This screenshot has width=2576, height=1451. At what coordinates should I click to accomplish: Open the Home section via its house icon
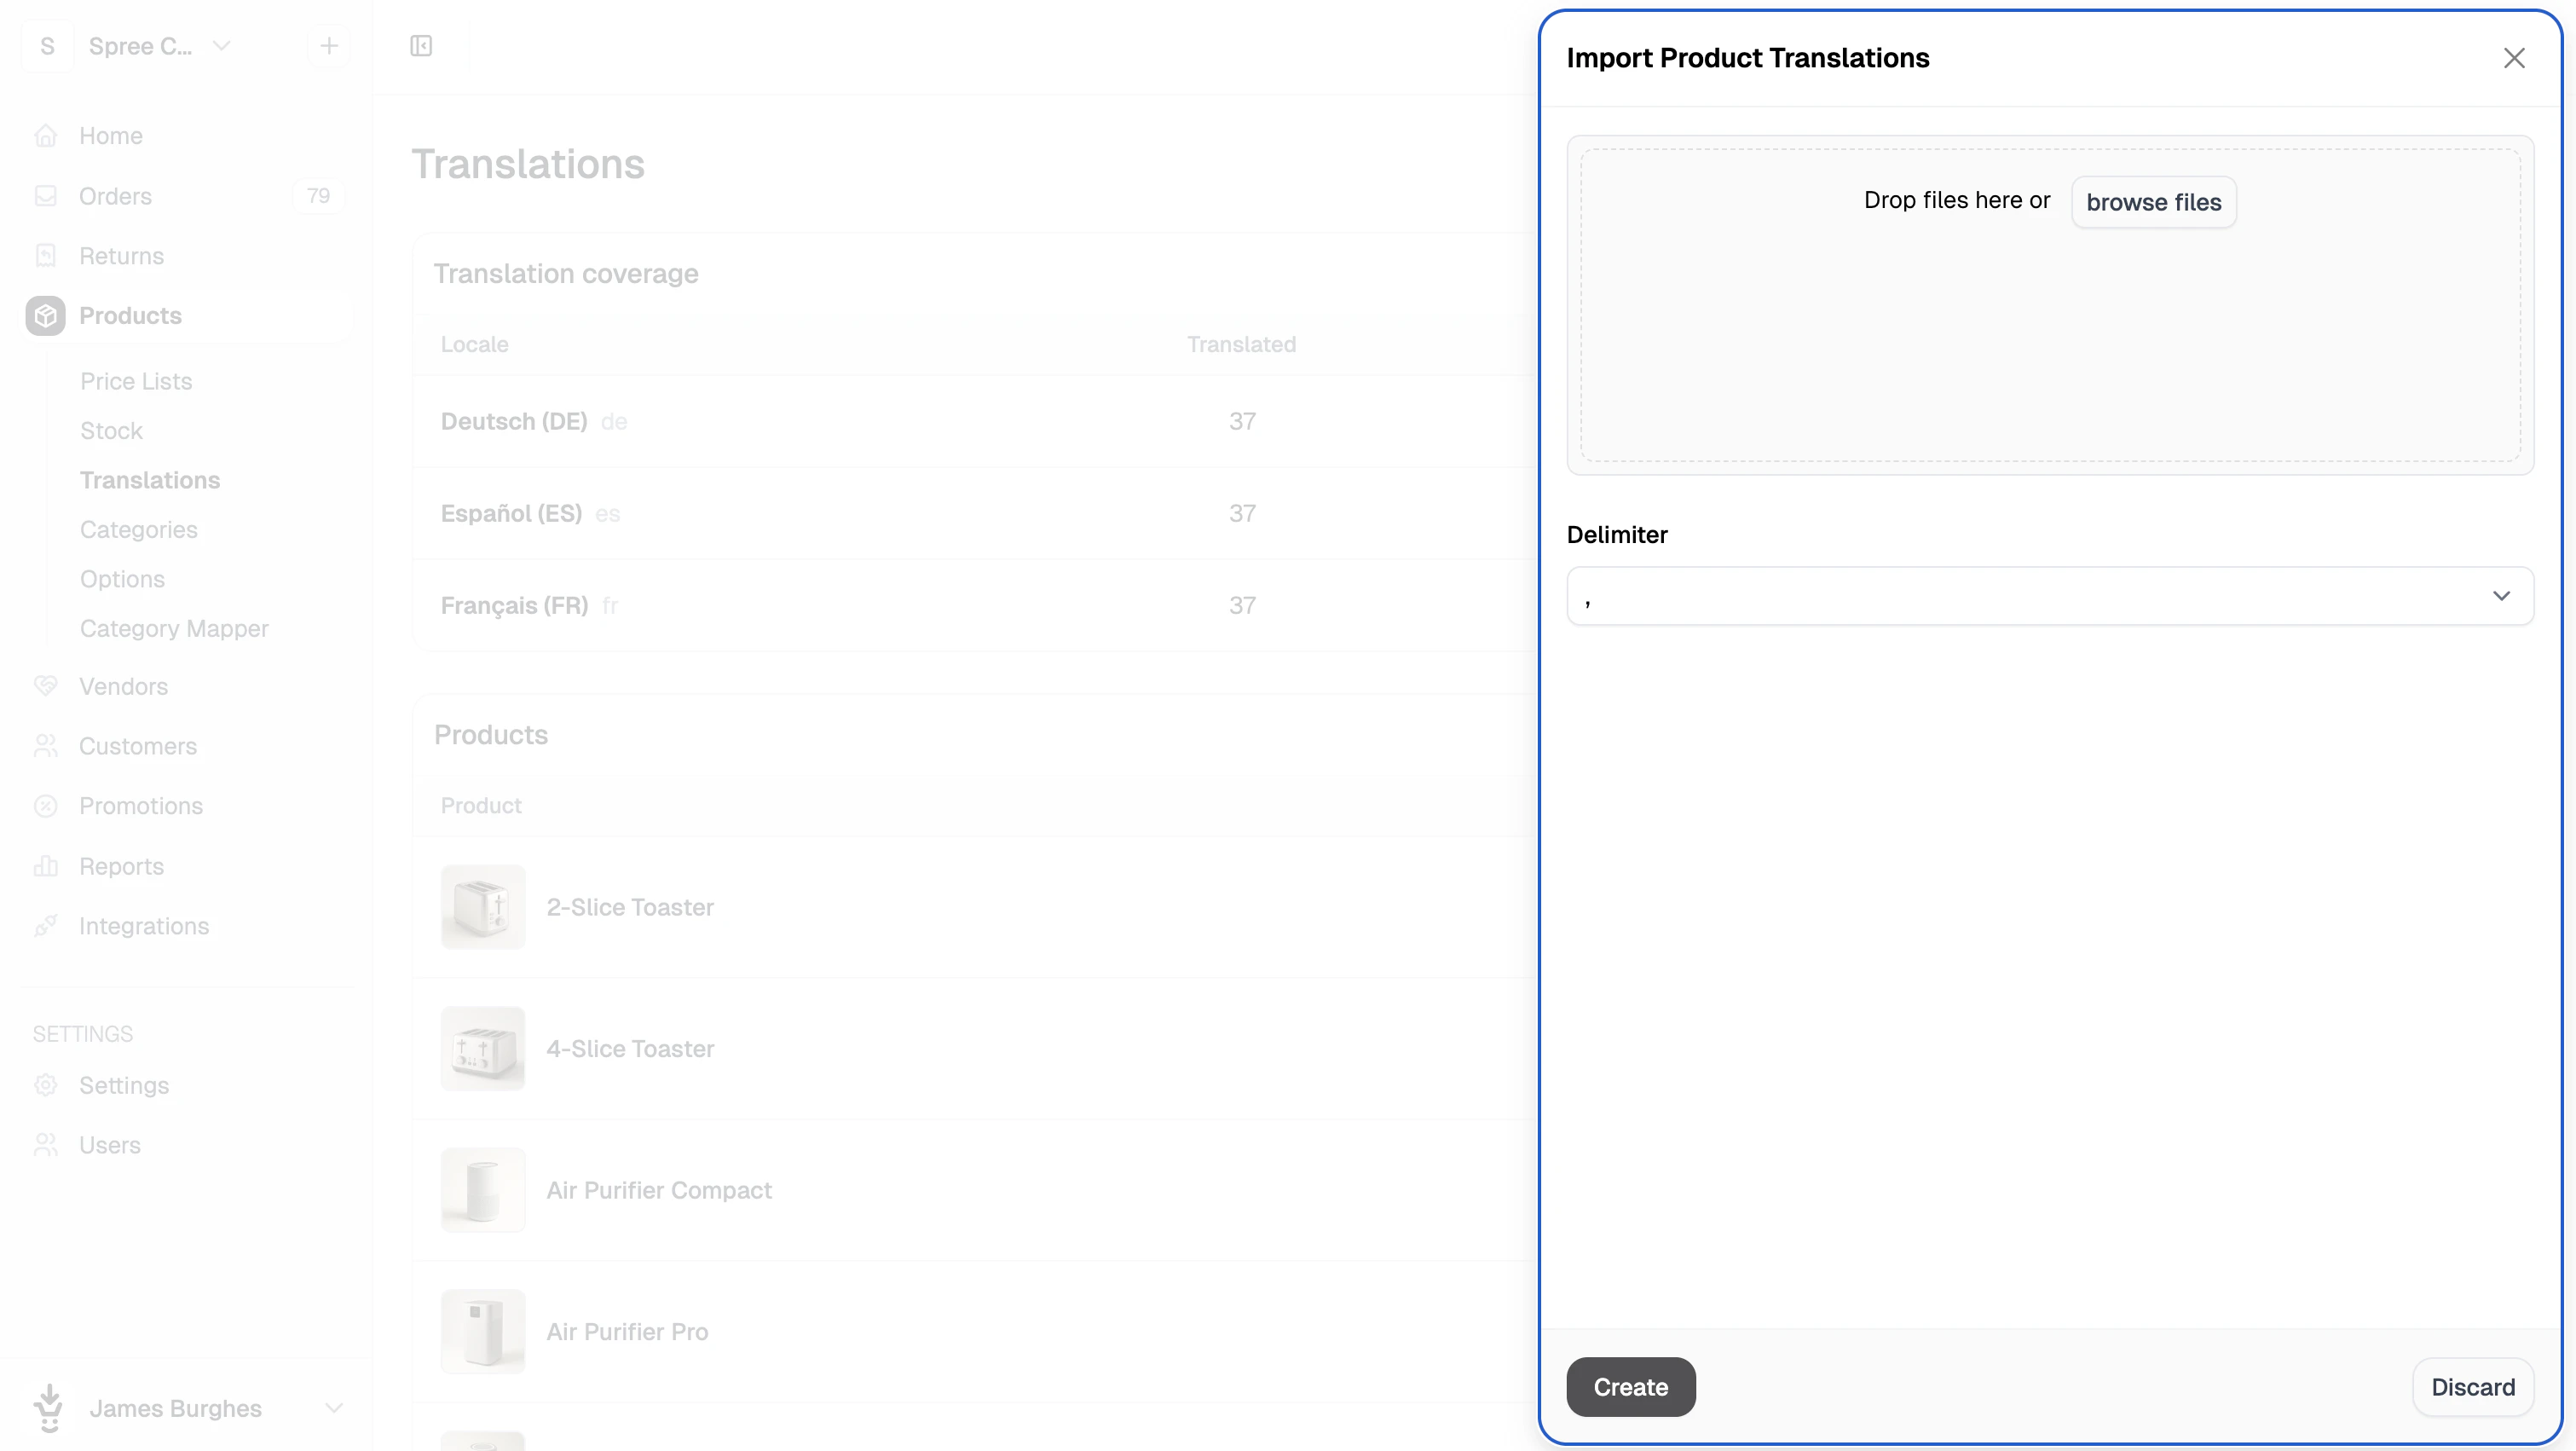click(47, 135)
